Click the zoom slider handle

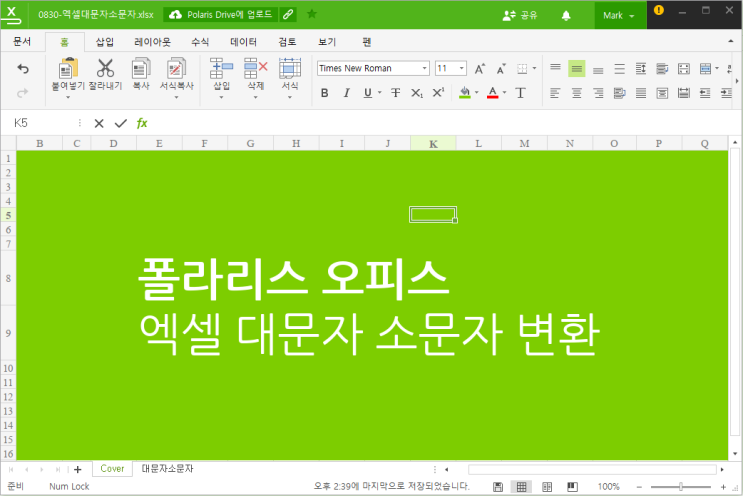(680, 487)
